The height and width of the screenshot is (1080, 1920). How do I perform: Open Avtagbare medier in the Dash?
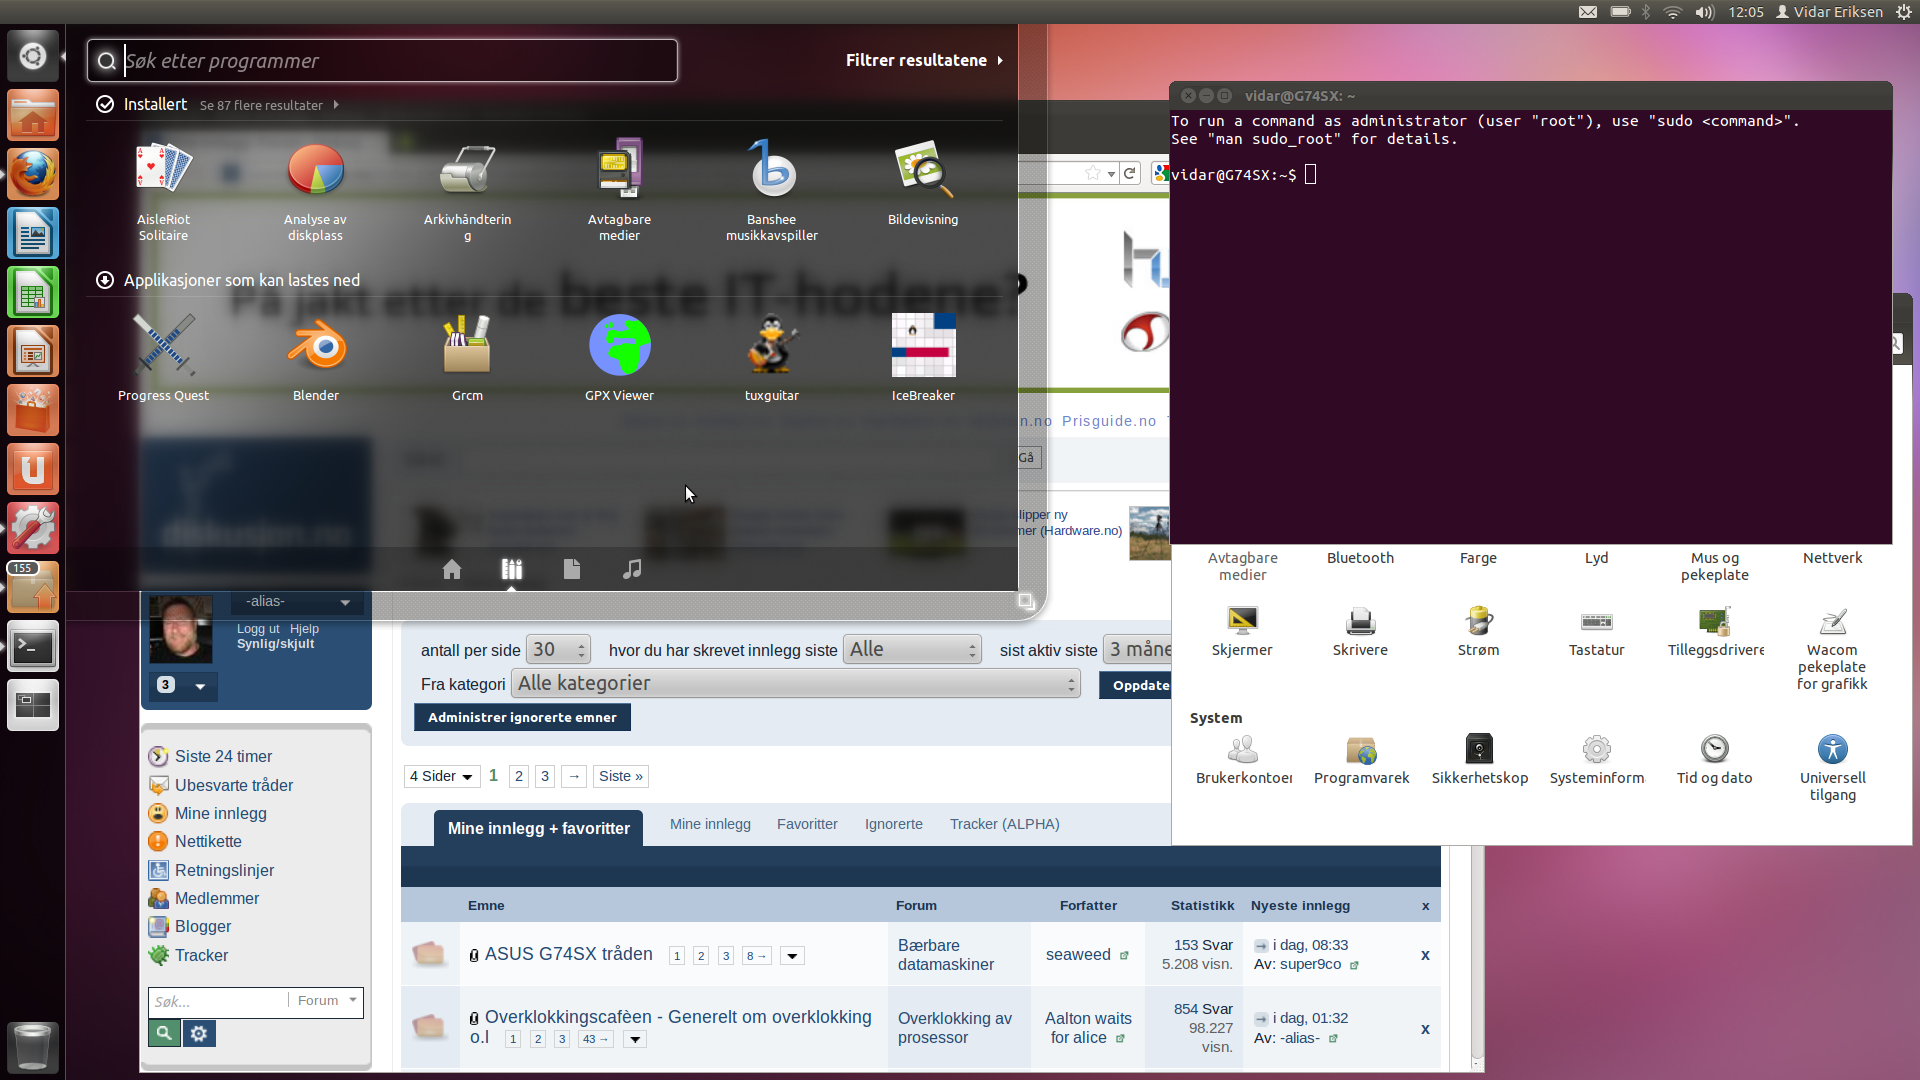click(619, 190)
